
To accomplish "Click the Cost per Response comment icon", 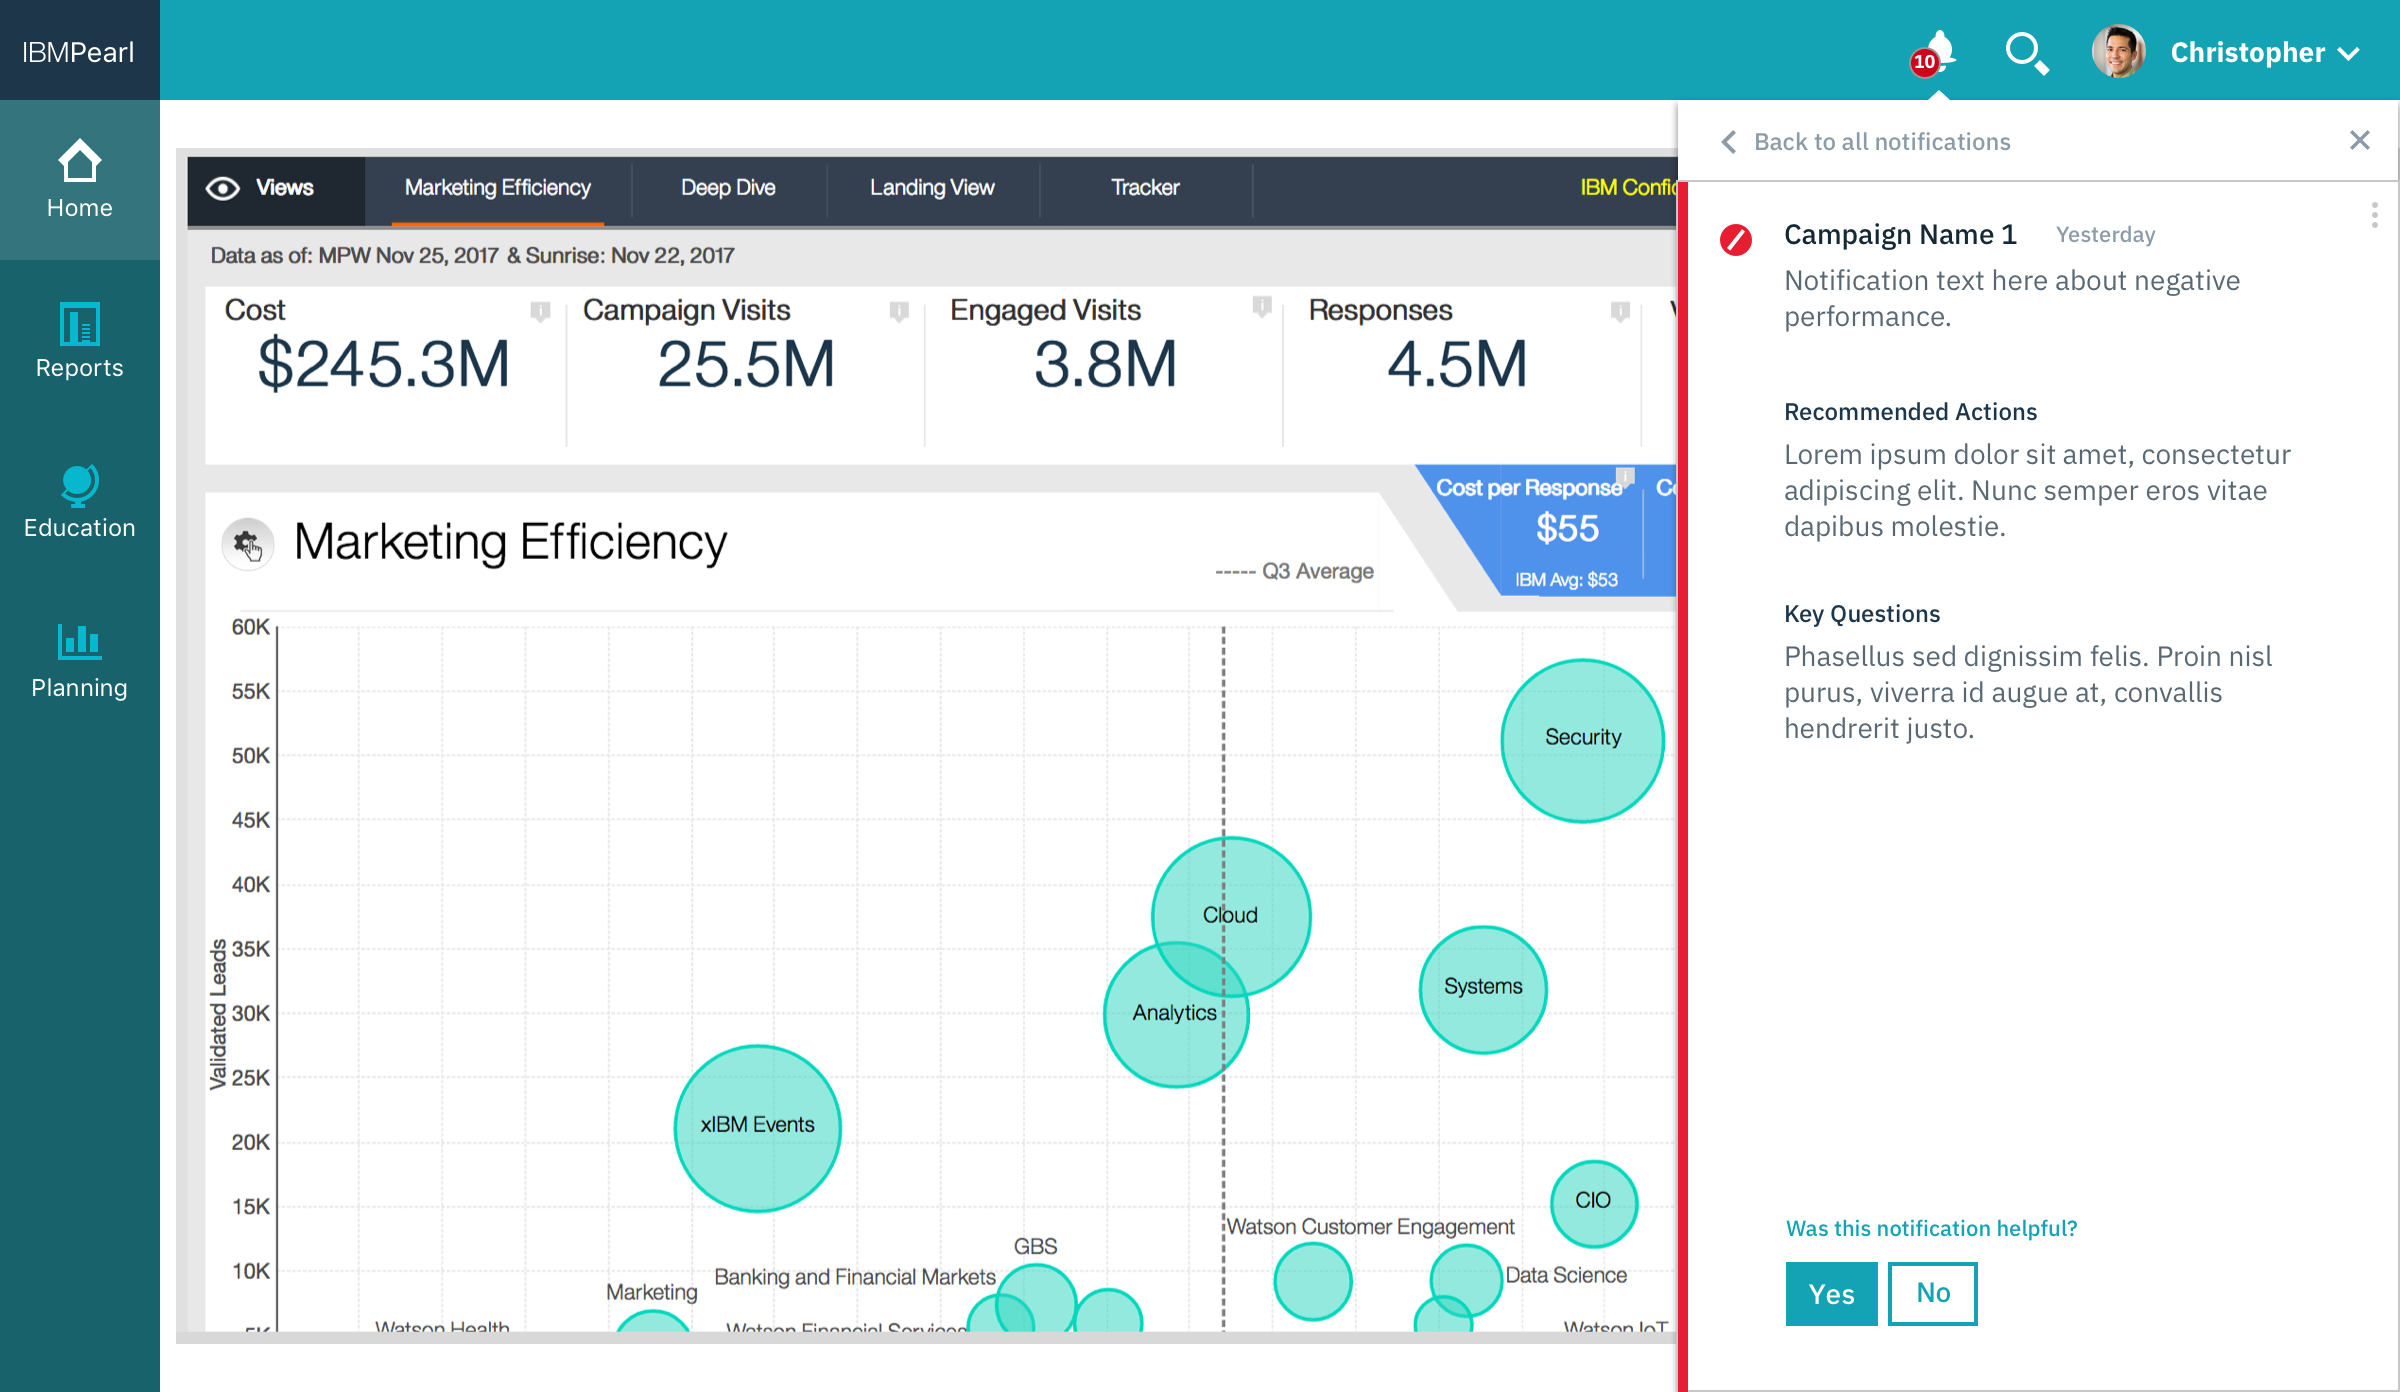I will 1625,476.
